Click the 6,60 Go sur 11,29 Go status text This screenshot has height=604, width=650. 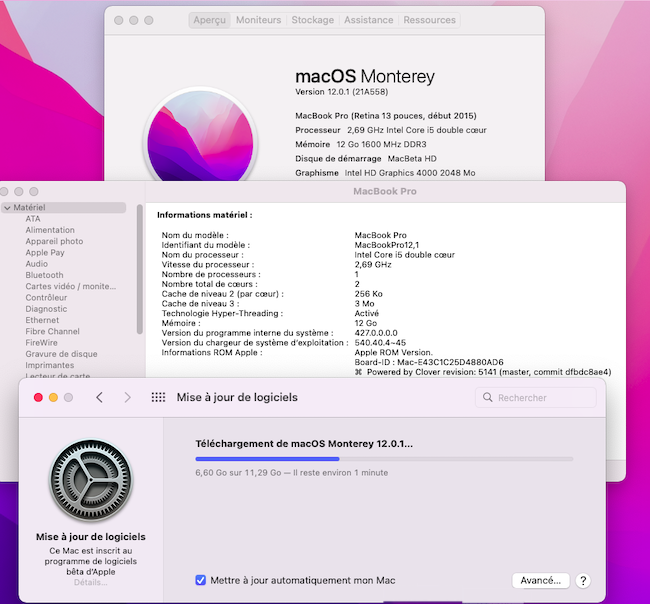click(292, 473)
